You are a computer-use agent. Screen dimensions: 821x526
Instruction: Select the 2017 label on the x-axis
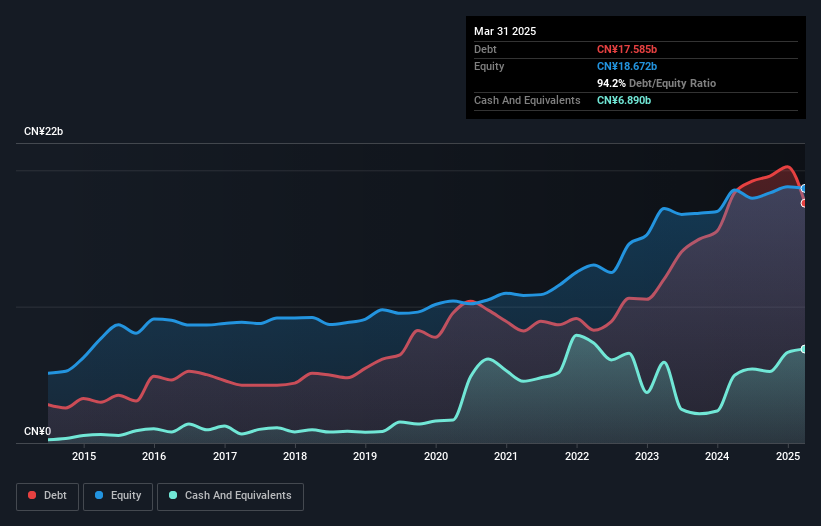(225, 457)
